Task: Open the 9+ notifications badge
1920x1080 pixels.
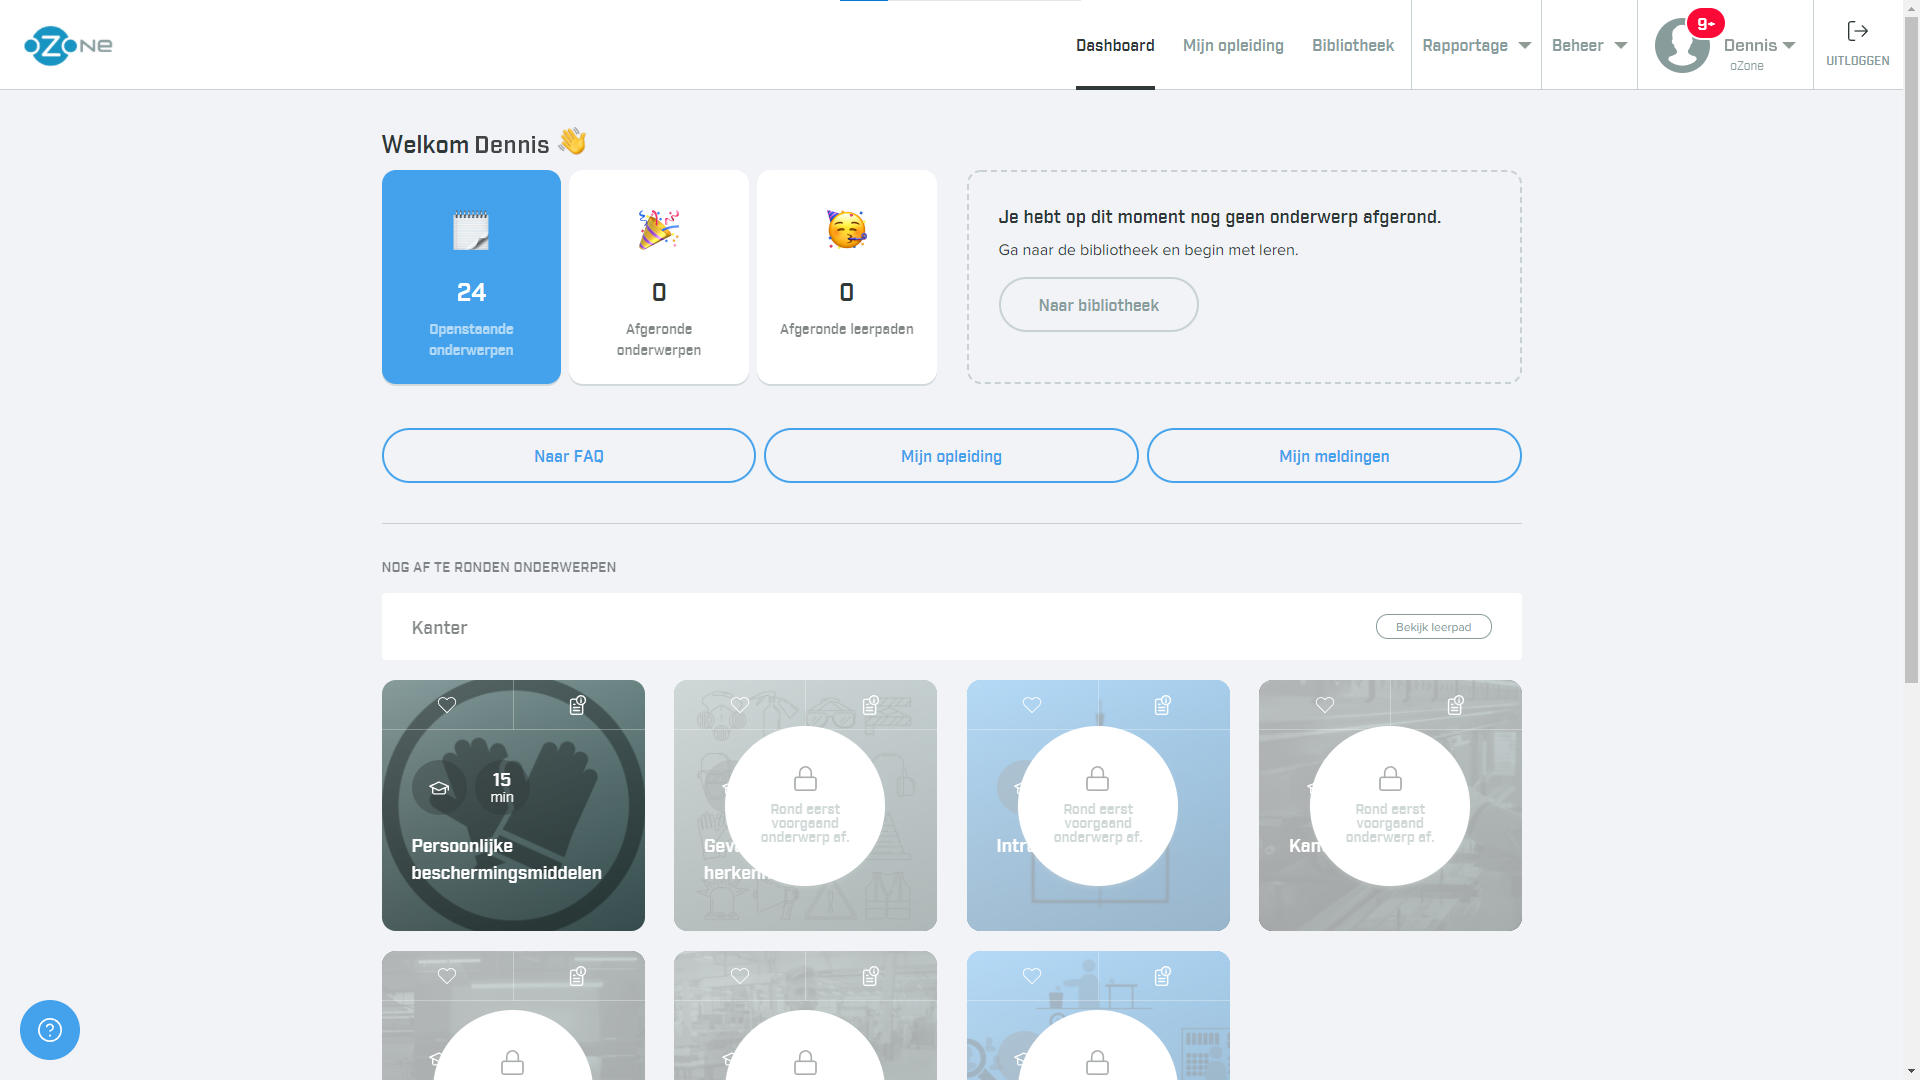Action: [x=1705, y=23]
